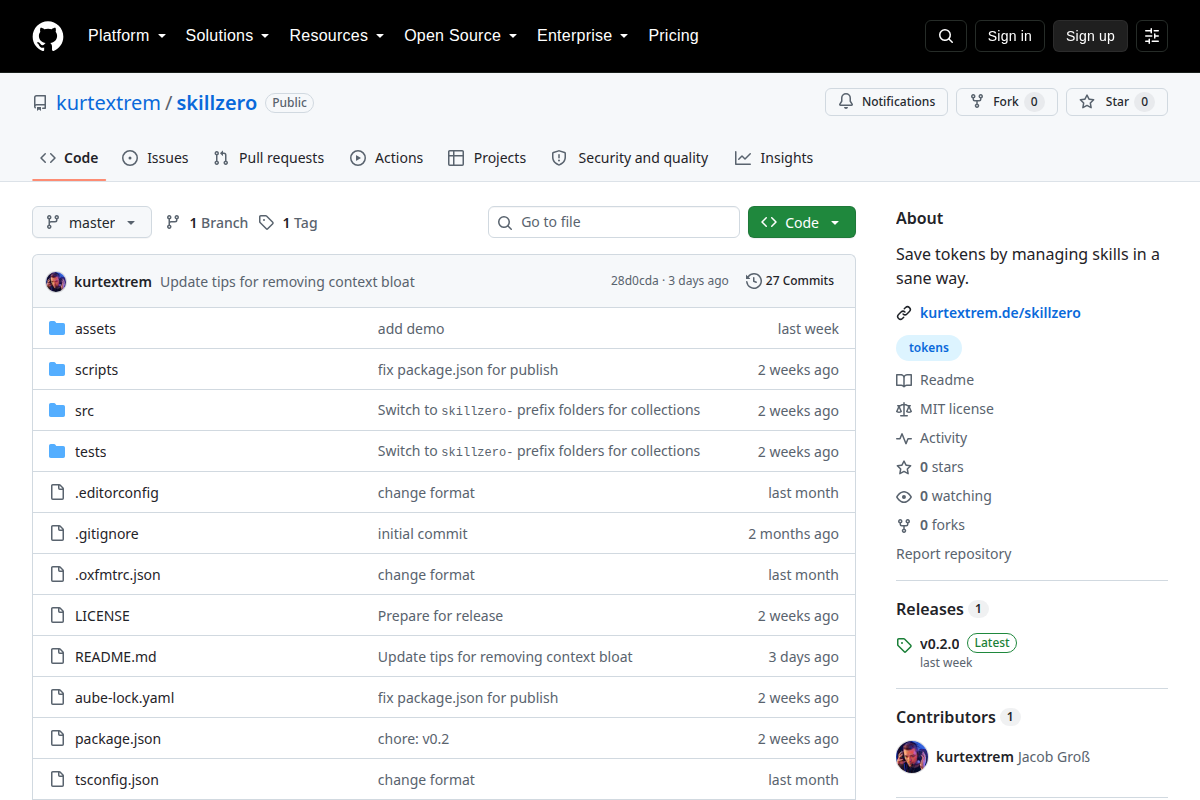Open commit hash 28d0cda
Image resolution: width=1200 pixels, height=800 pixels.
click(635, 281)
